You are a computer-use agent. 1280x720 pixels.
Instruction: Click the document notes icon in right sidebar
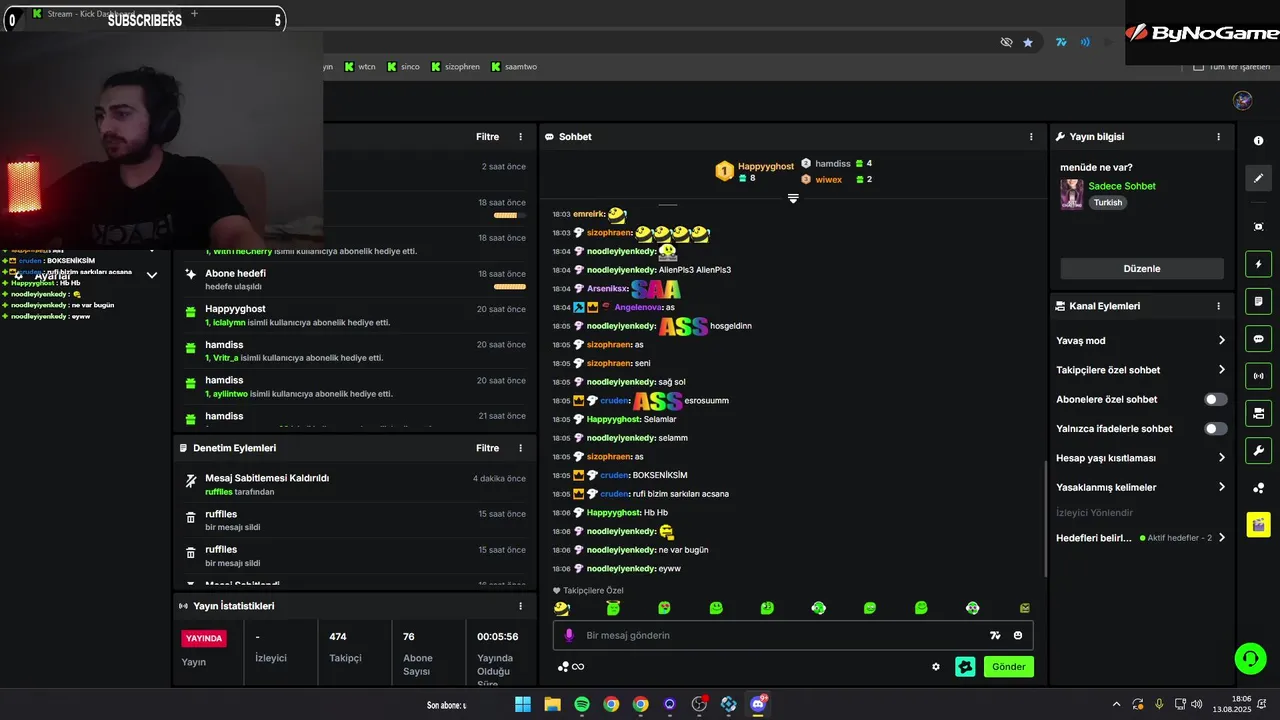click(x=1258, y=301)
